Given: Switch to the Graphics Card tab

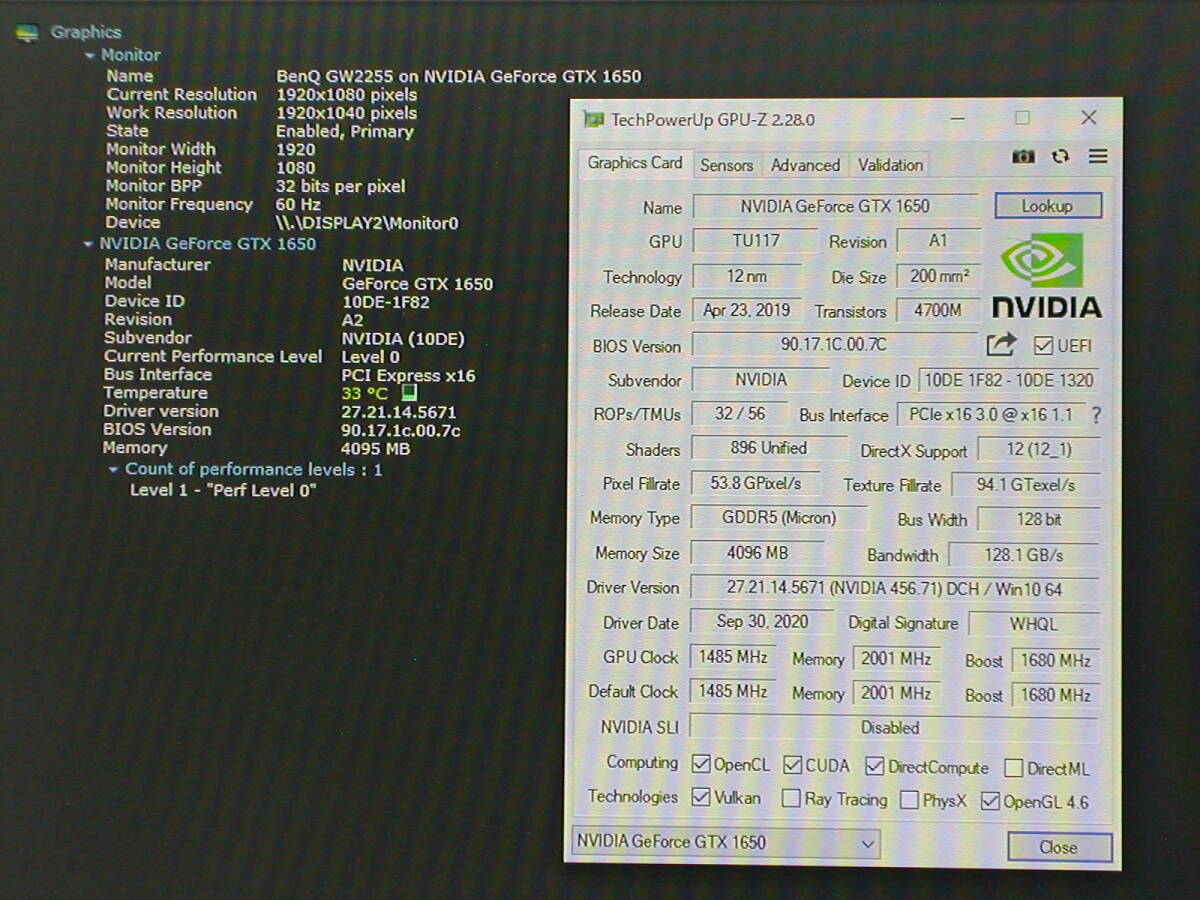Looking at the screenshot, I should click(x=635, y=163).
